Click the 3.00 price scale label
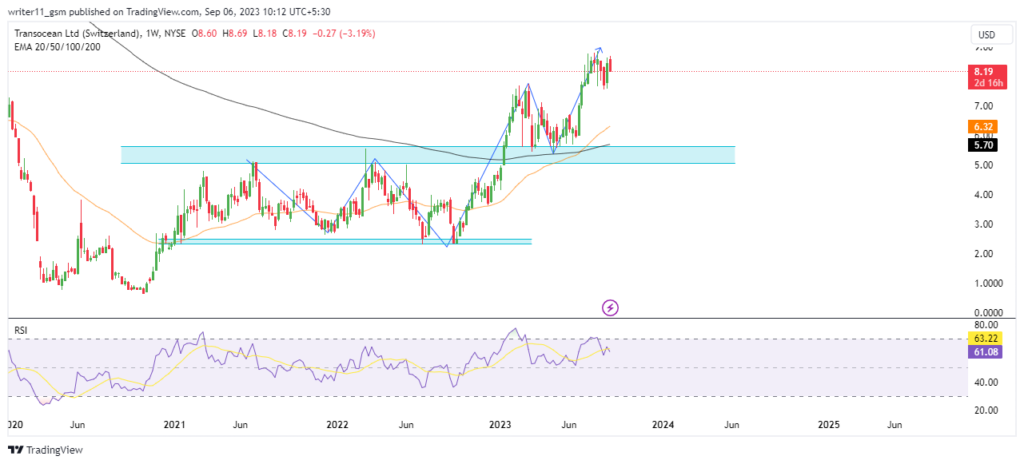The image size is (1024, 464). point(984,224)
